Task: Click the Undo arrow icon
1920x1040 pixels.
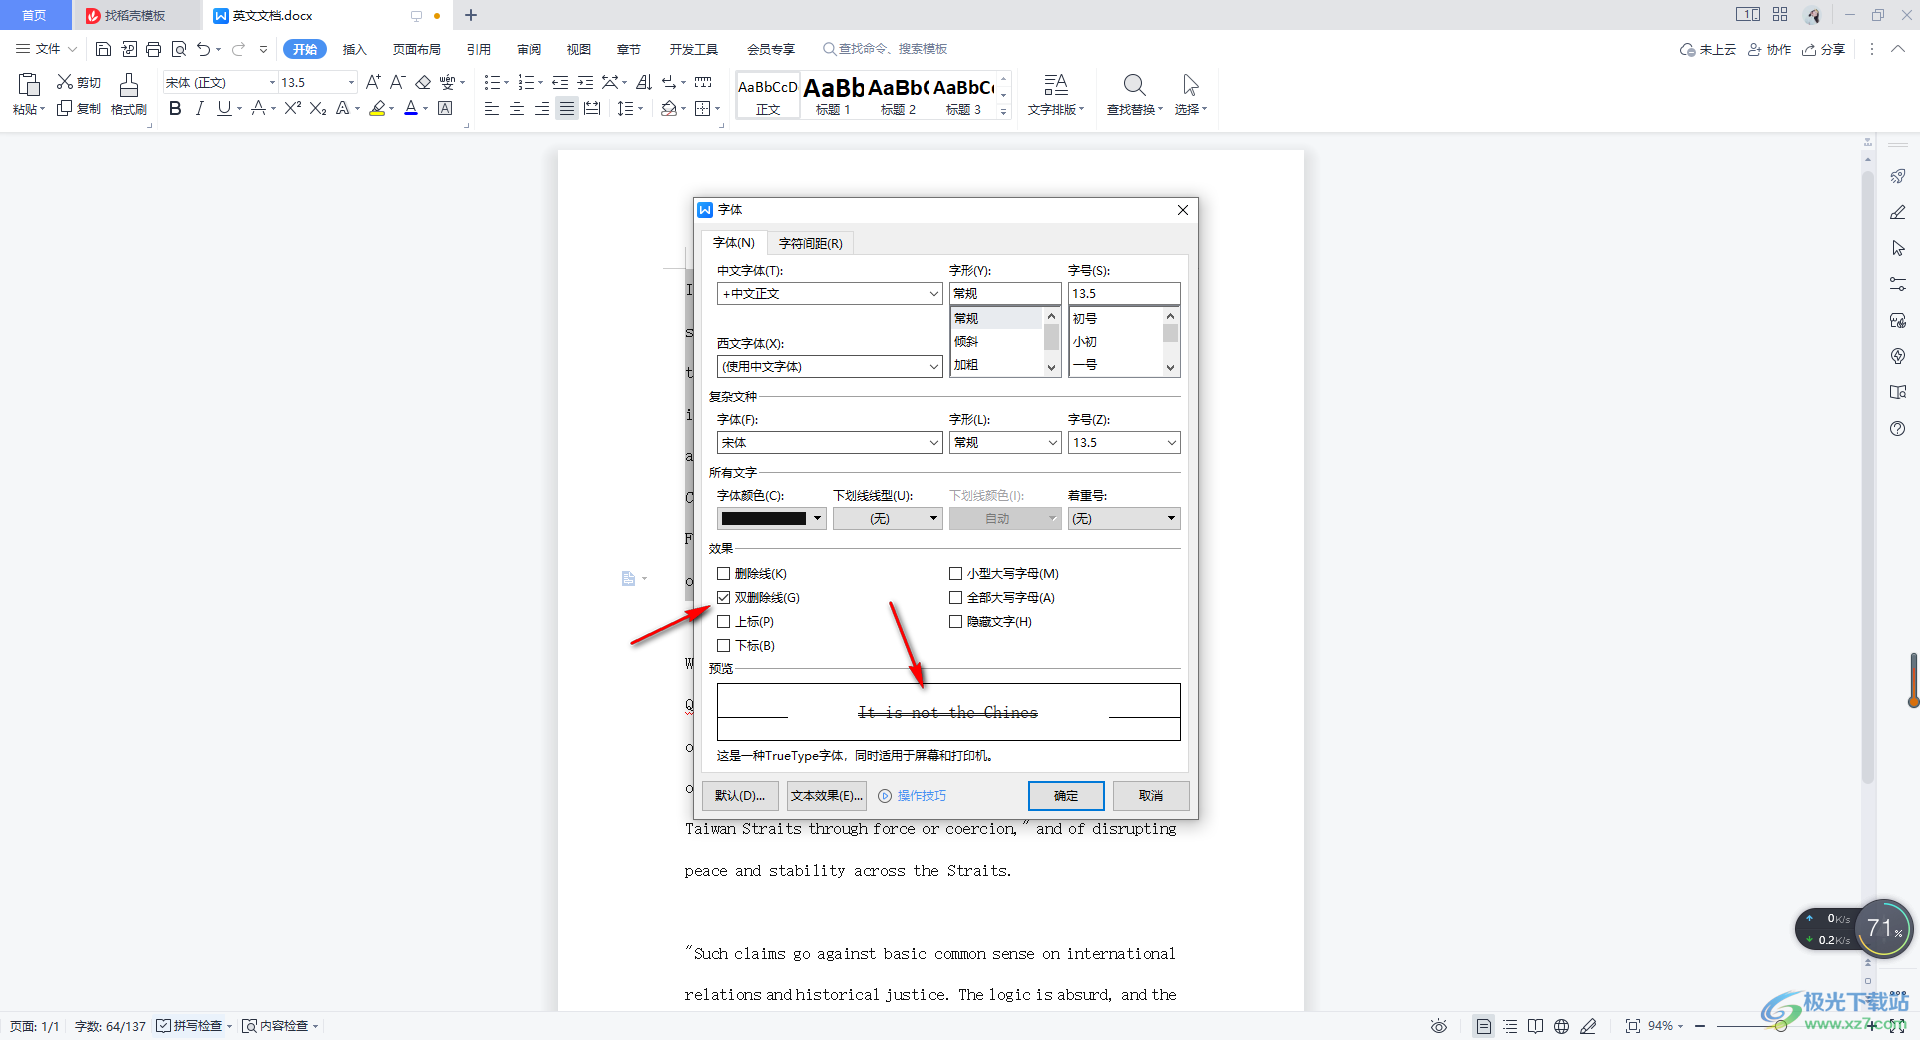Action: (x=204, y=49)
